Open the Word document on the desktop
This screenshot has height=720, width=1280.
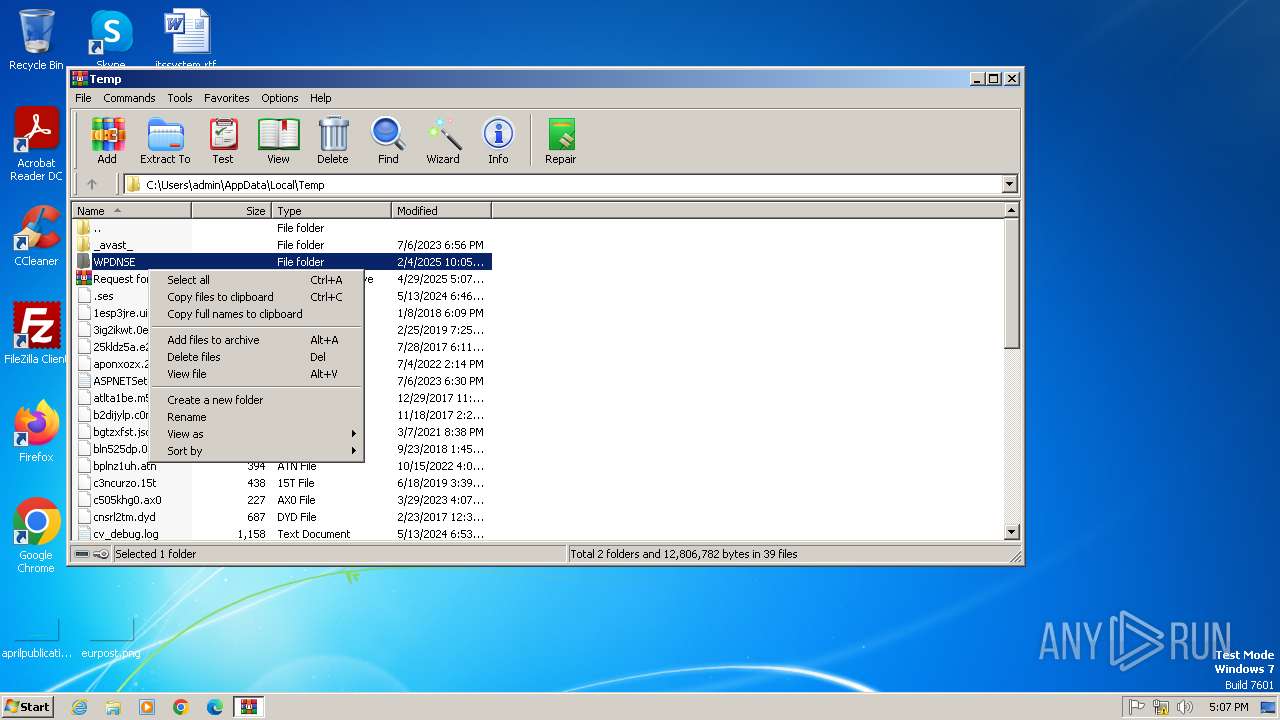pyautogui.click(x=186, y=40)
